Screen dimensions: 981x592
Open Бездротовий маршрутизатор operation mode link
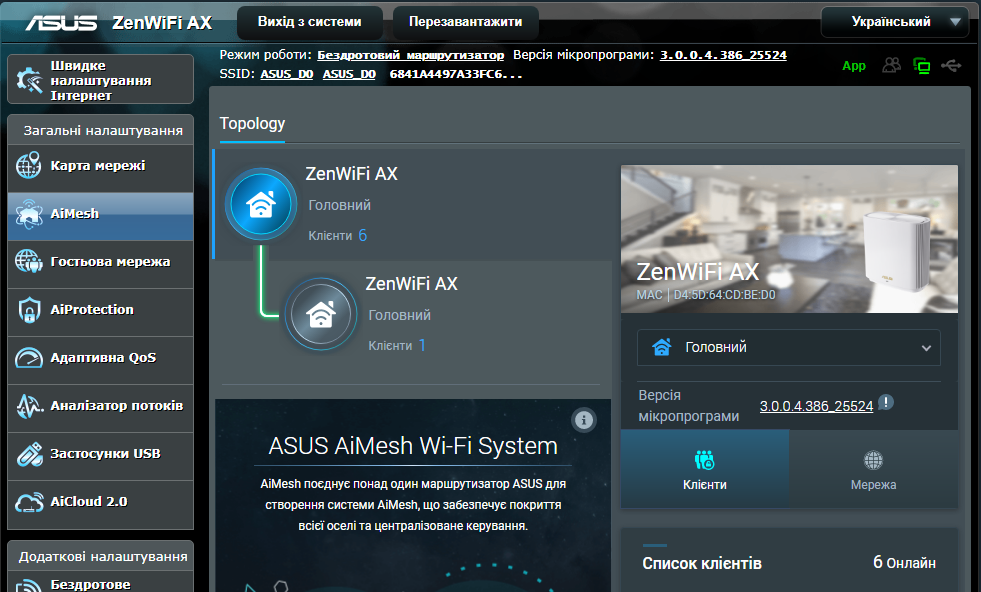(x=410, y=55)
